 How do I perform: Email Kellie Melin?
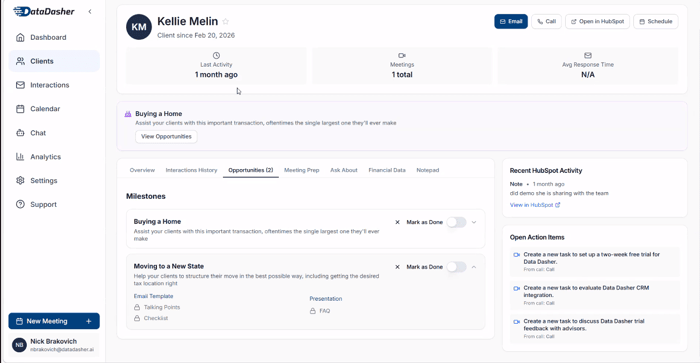[511, 21]
